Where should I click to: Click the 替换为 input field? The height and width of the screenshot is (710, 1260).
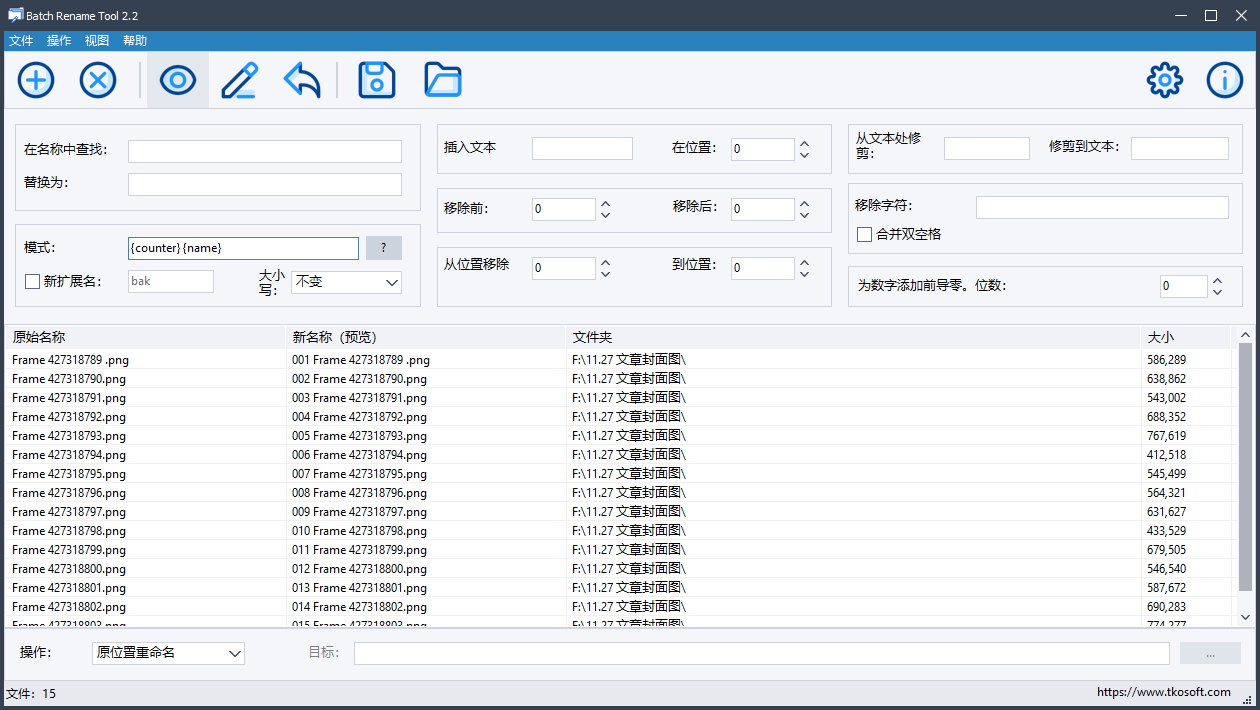tap(265, 184)
